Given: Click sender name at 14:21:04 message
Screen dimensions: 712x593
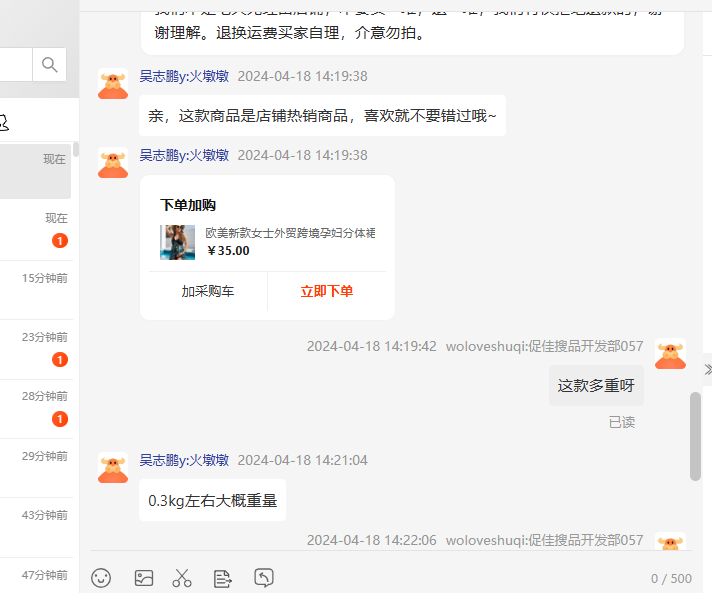Looking at the screenshot, I should [x=184, y=460].
